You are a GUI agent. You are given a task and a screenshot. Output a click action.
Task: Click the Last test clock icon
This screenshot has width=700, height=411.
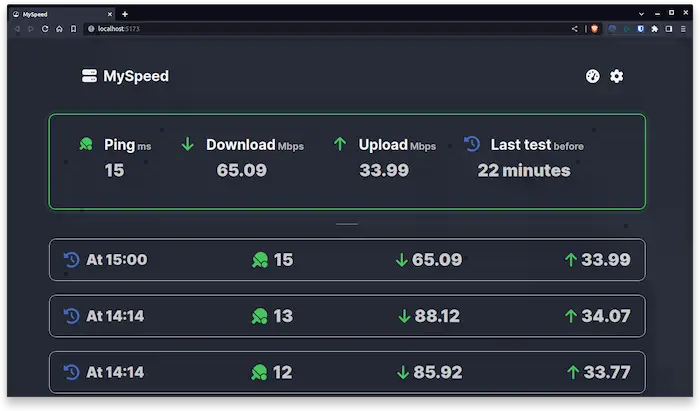(472, 144)
